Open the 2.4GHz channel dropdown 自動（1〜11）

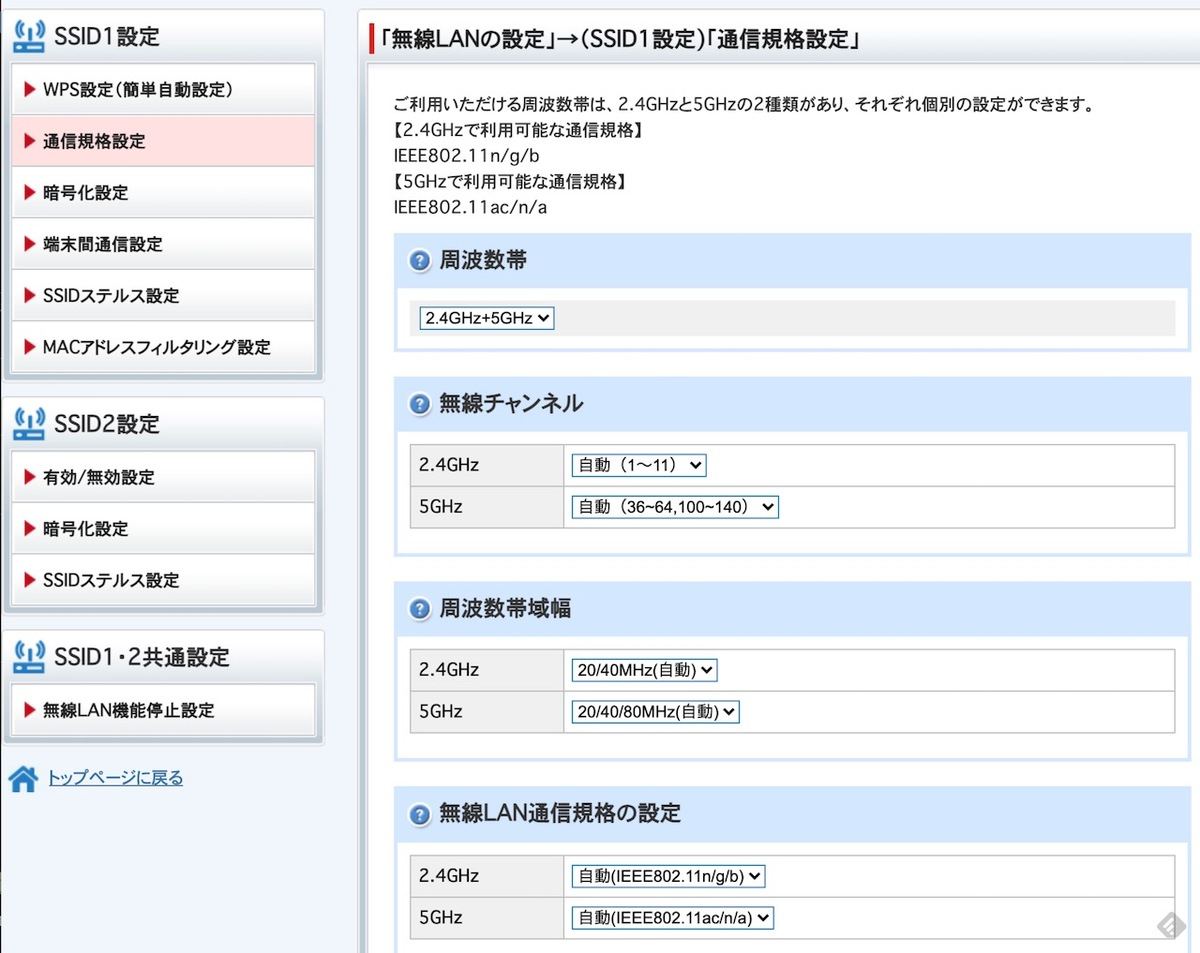[x=639, y=464]
